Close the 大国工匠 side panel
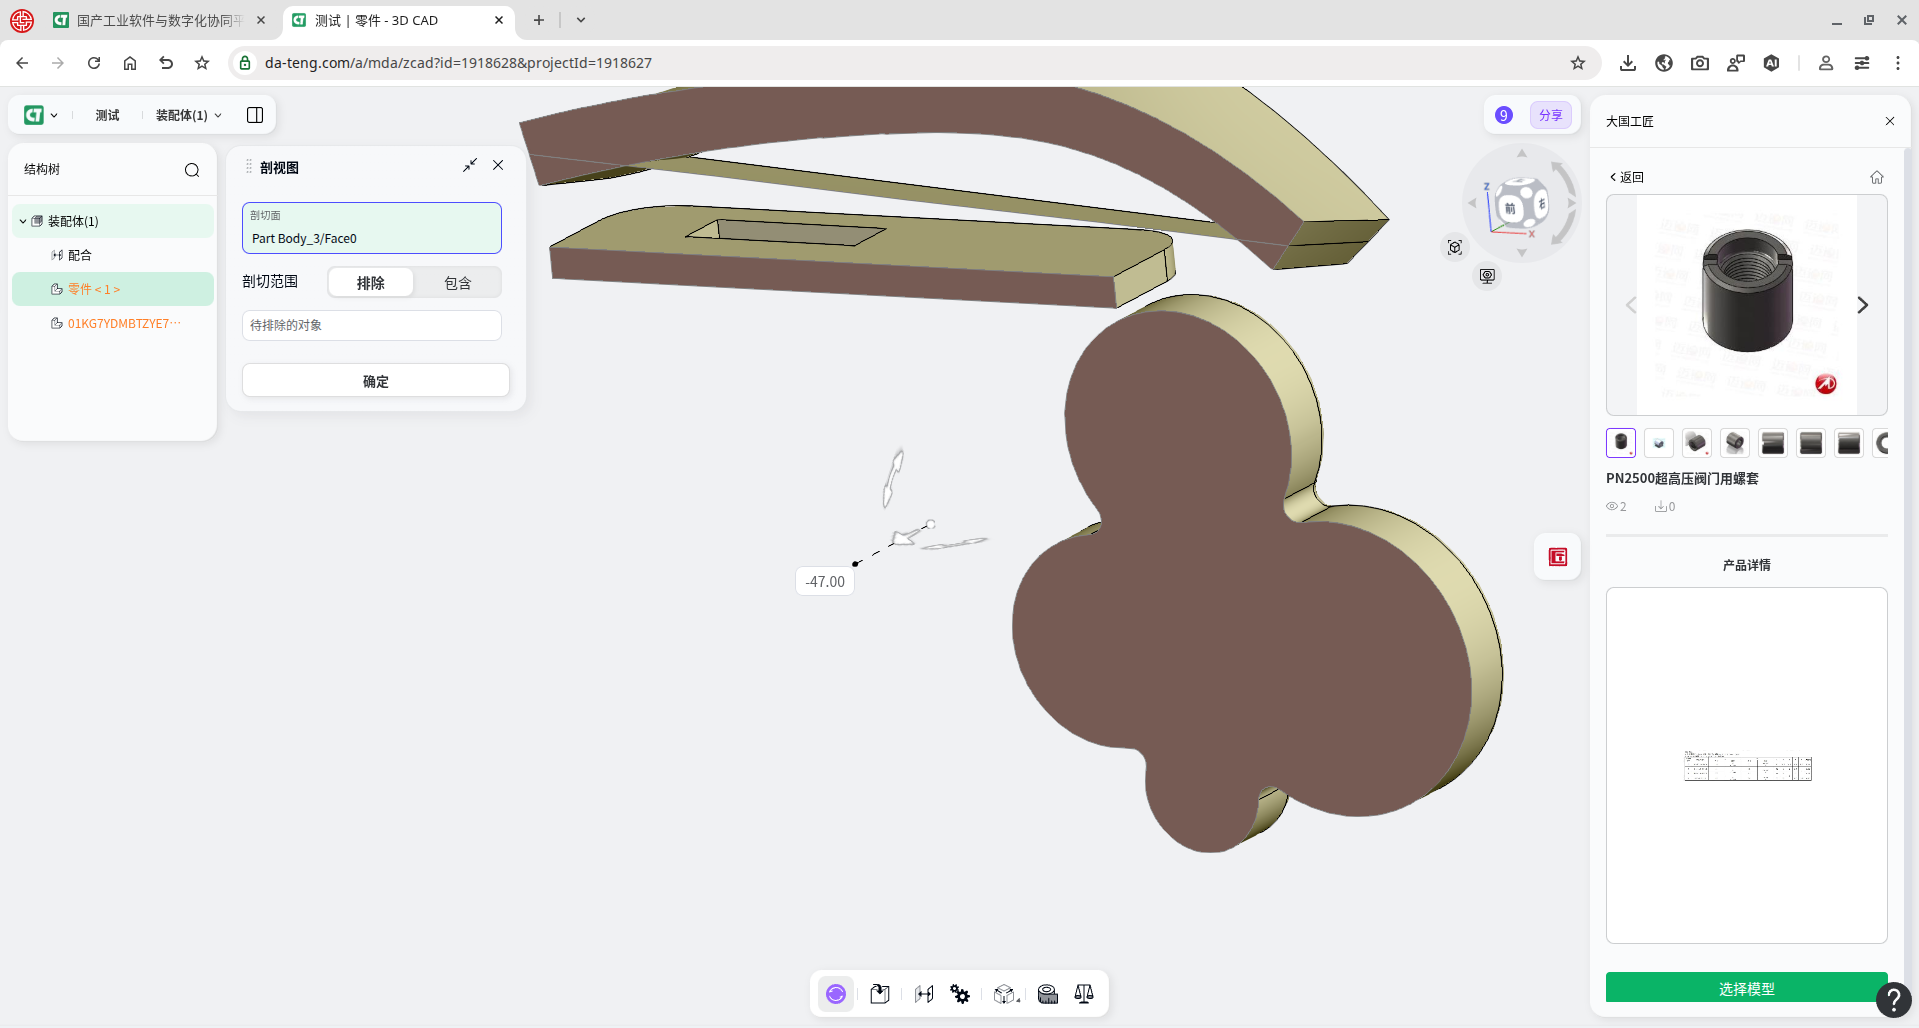The height and width of the screenshot is (1028, 1919). (x=1890, y=121)
